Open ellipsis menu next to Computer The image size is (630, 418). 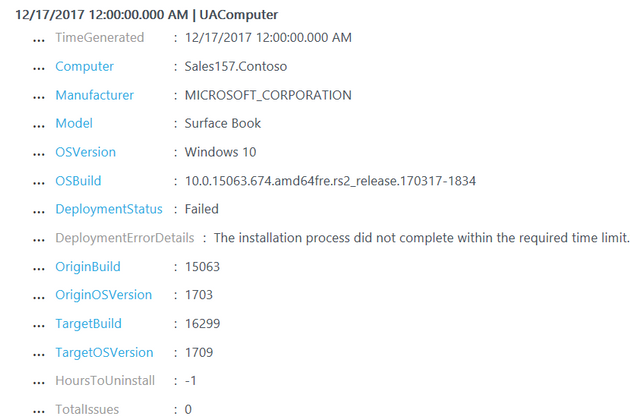pos(39,69)
